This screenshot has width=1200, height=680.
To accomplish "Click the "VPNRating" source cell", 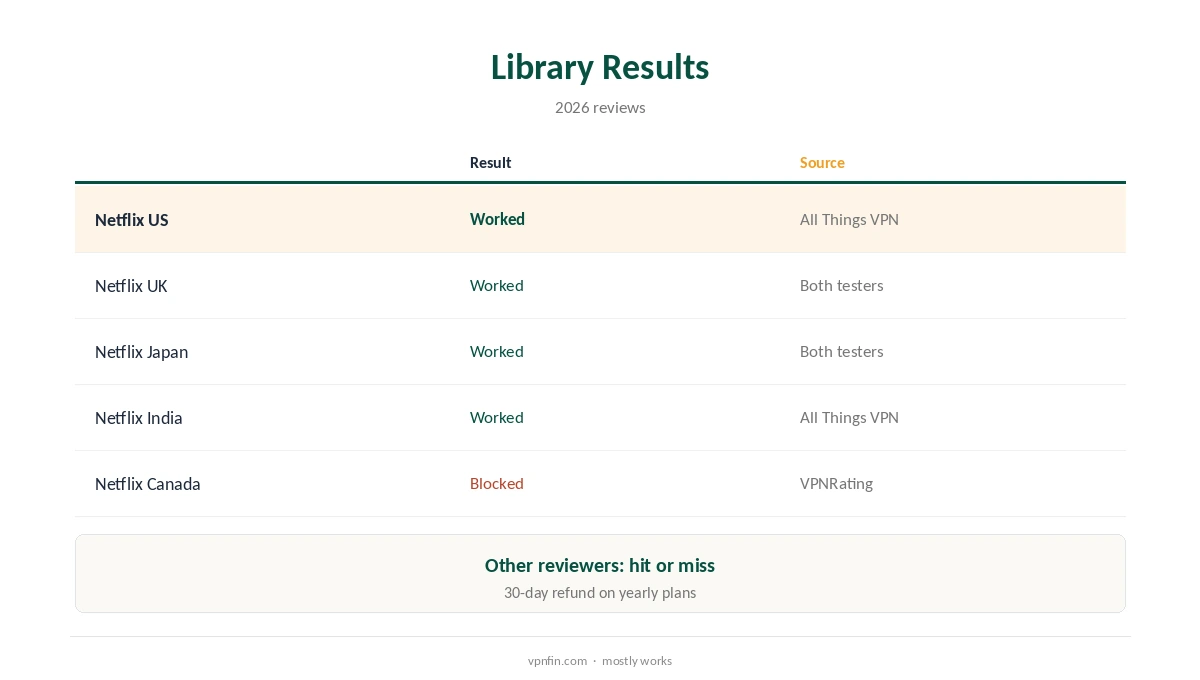I will (x=836, y=483).
